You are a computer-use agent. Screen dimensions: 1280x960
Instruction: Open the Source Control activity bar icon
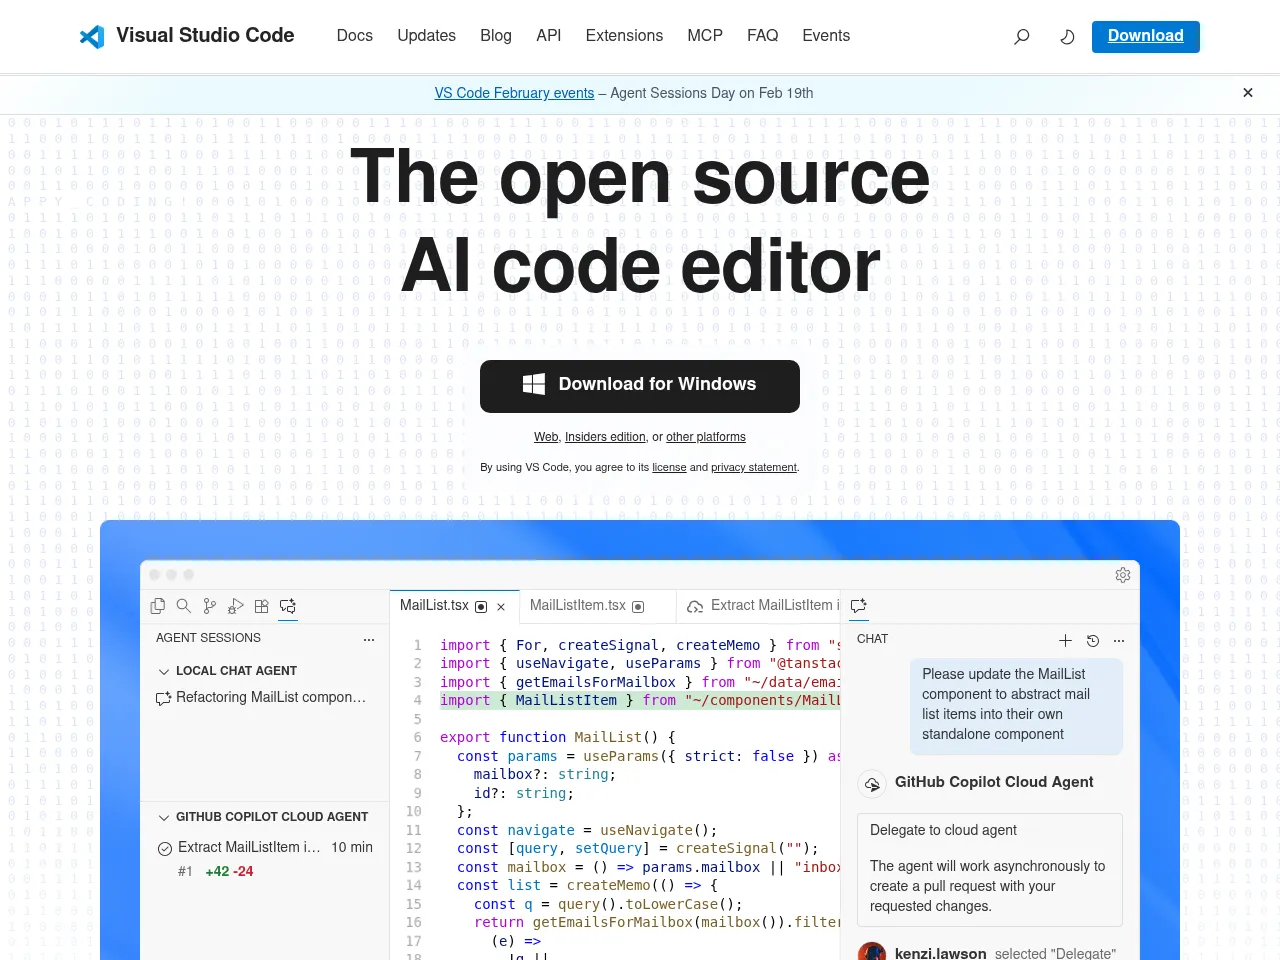[x=209, y=606]
